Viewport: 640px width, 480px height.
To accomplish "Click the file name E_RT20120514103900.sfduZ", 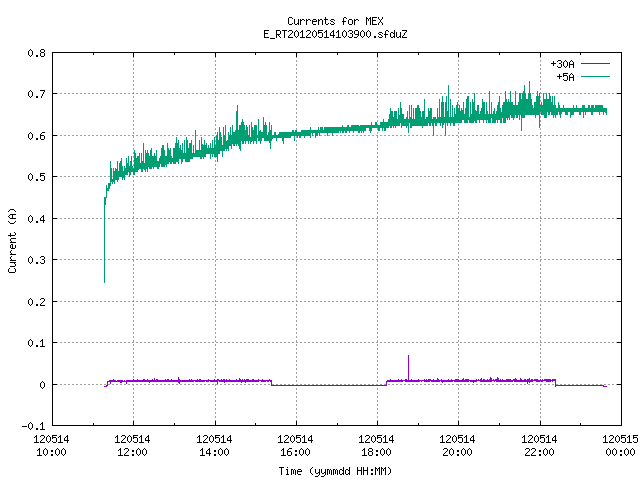I will click(x=335, y=34).
